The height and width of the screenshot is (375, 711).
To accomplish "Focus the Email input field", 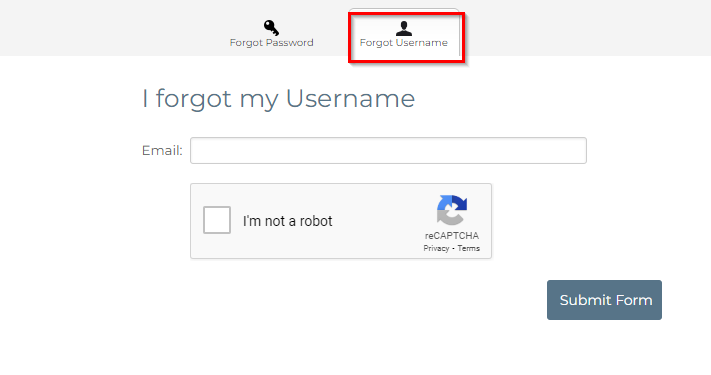I will 388,151.
